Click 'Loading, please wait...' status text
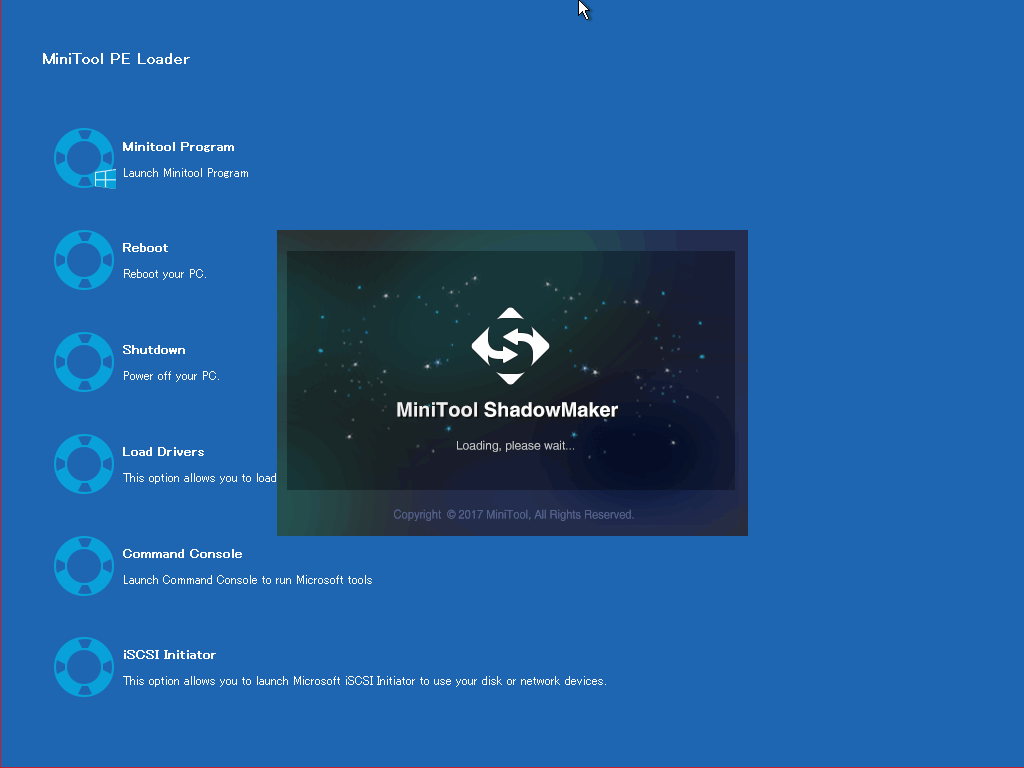This screenshot has width=1024, height=768. point(515,445)
